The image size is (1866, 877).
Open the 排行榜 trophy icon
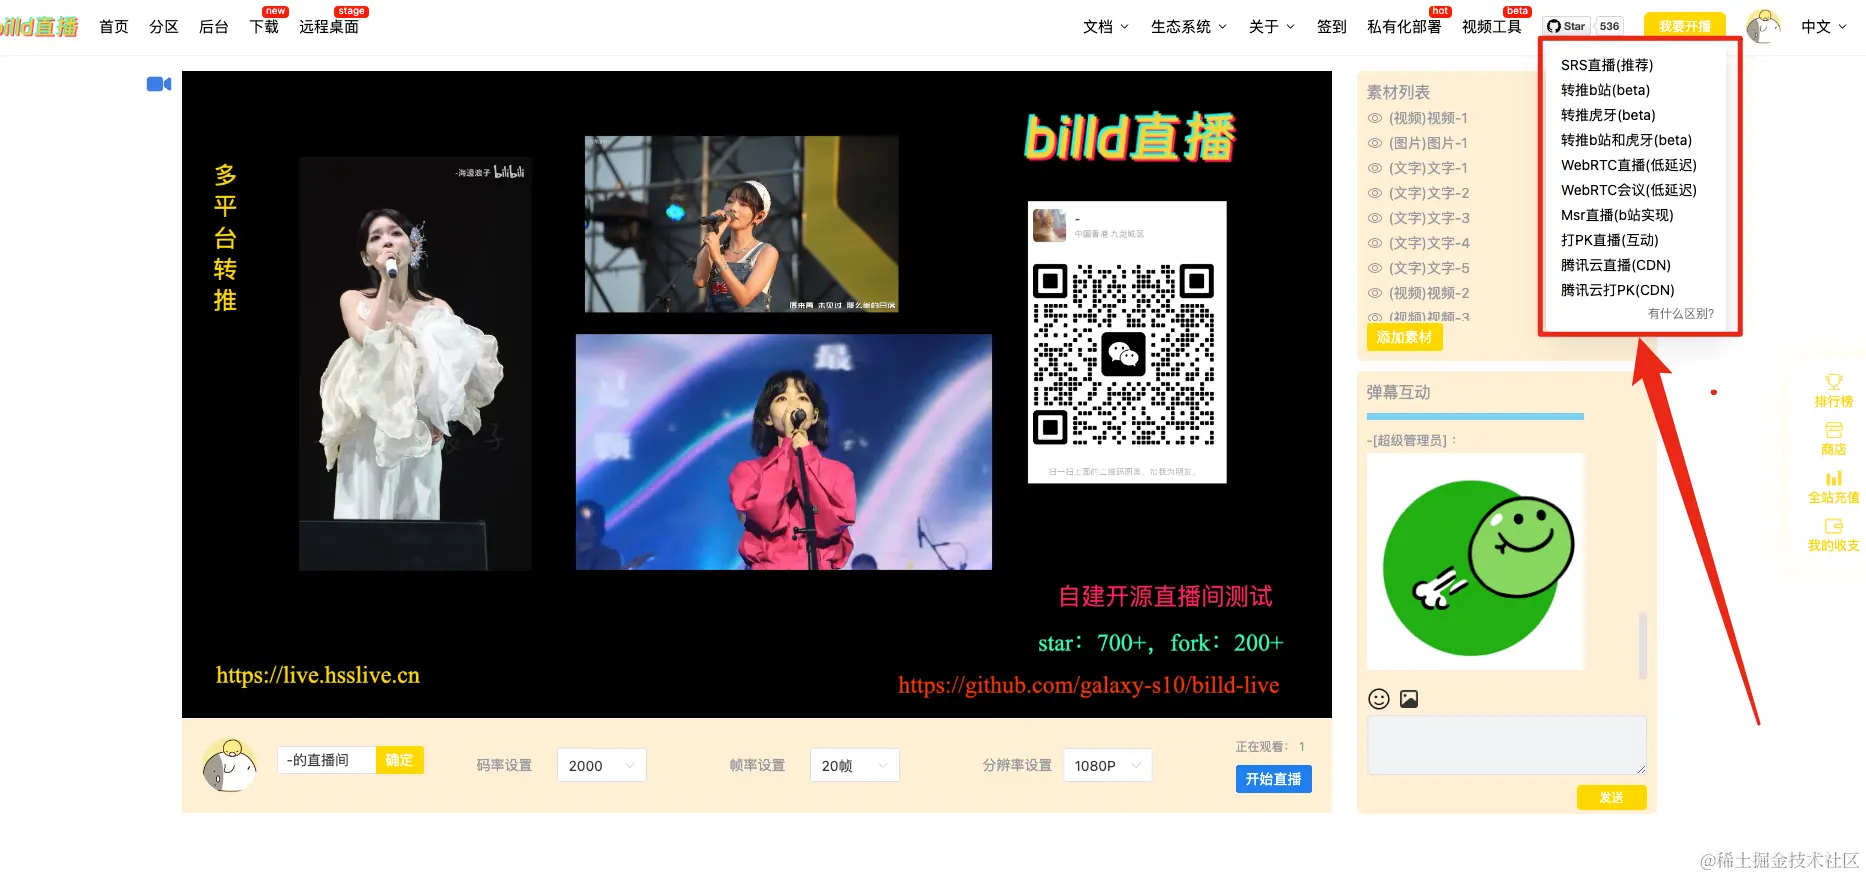[x=1833, y=381]
